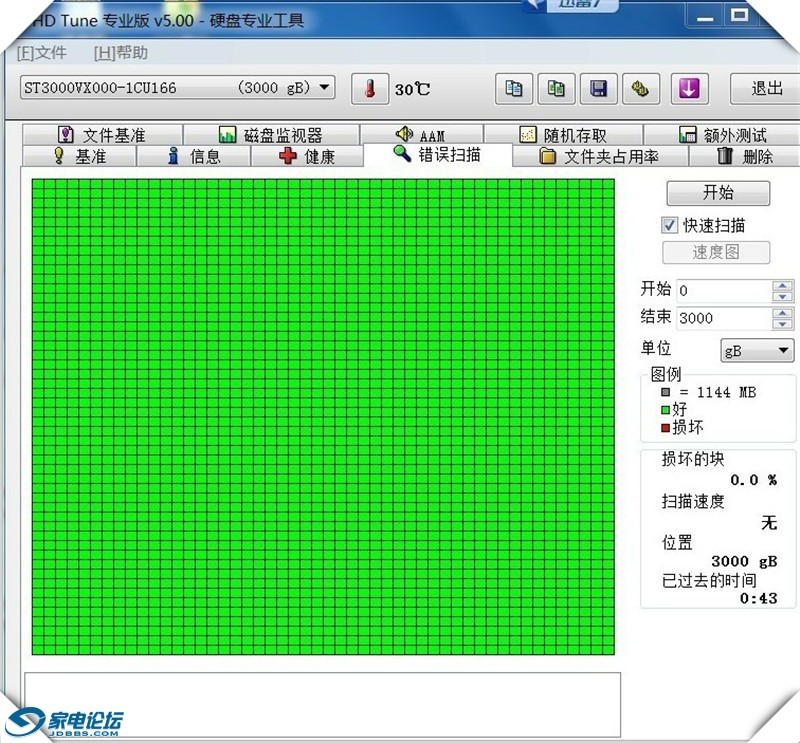
Task: Click the temperature thermometer icon
Action: coord(370,89)
